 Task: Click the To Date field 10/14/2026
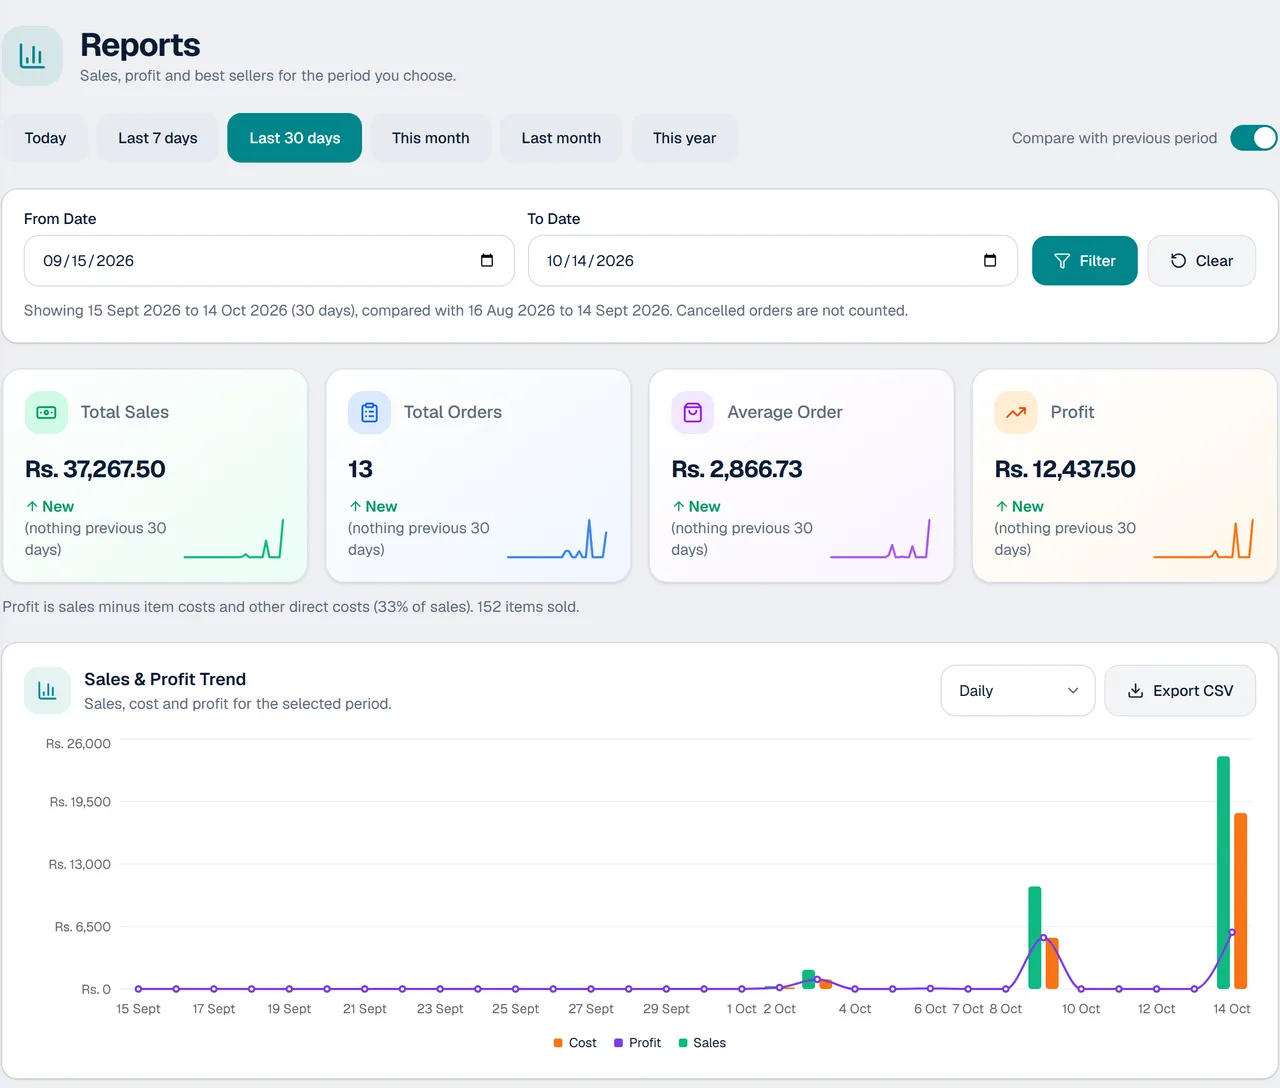773,261
